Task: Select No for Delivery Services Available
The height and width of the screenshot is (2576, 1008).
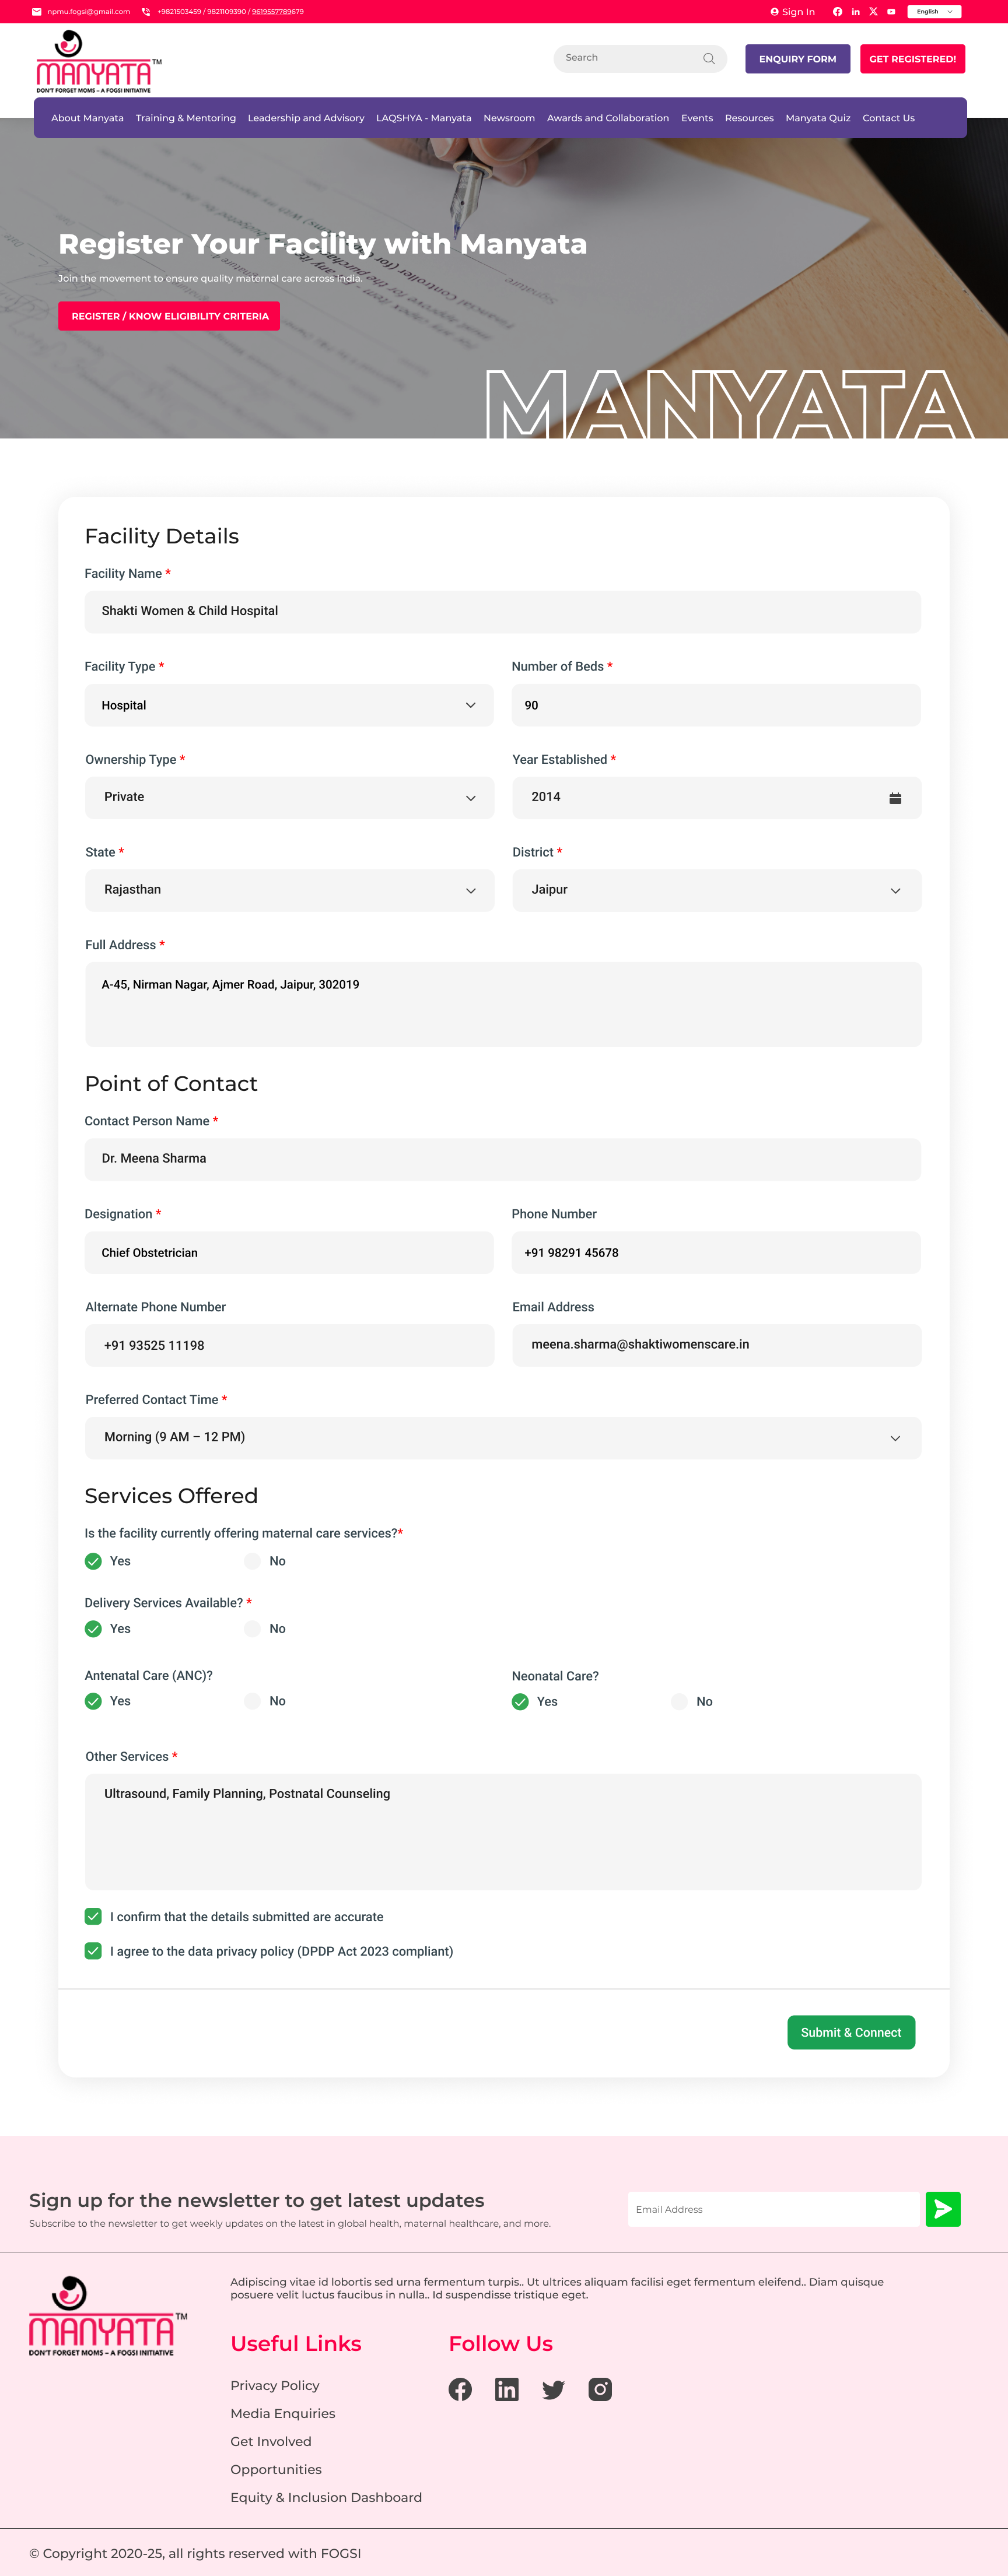Action: click(x=253, y=1628)
